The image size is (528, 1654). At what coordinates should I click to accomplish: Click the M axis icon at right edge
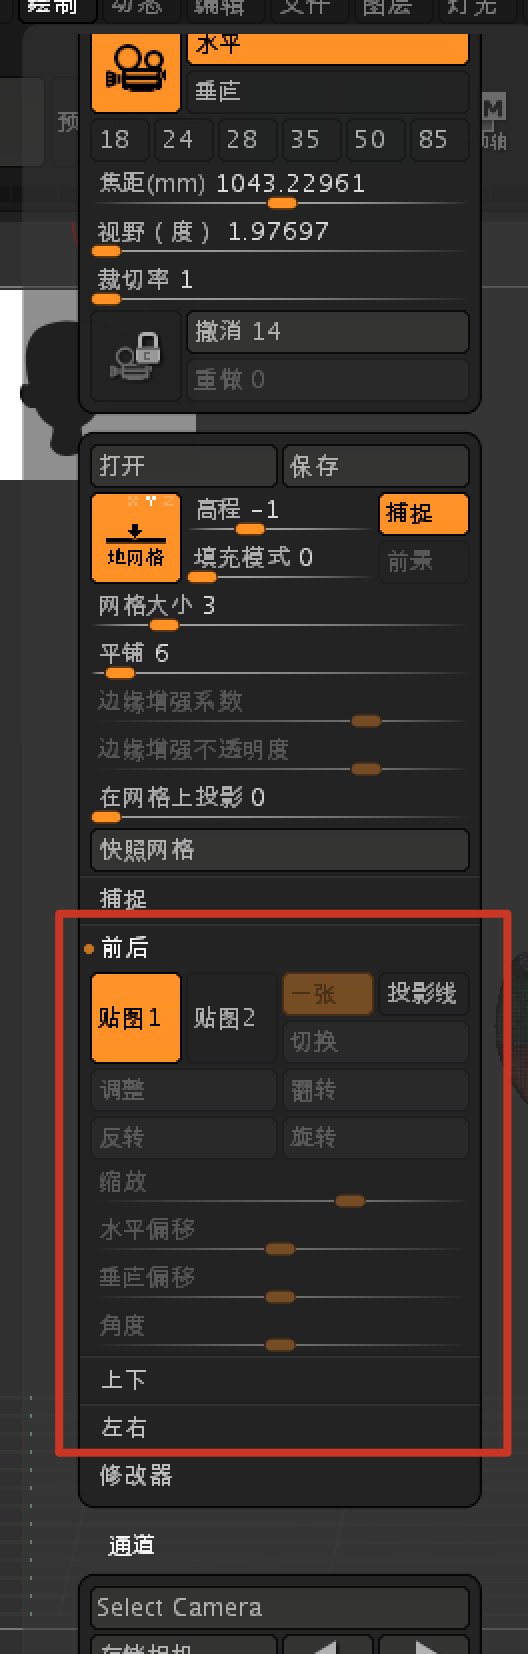[494, 120]
